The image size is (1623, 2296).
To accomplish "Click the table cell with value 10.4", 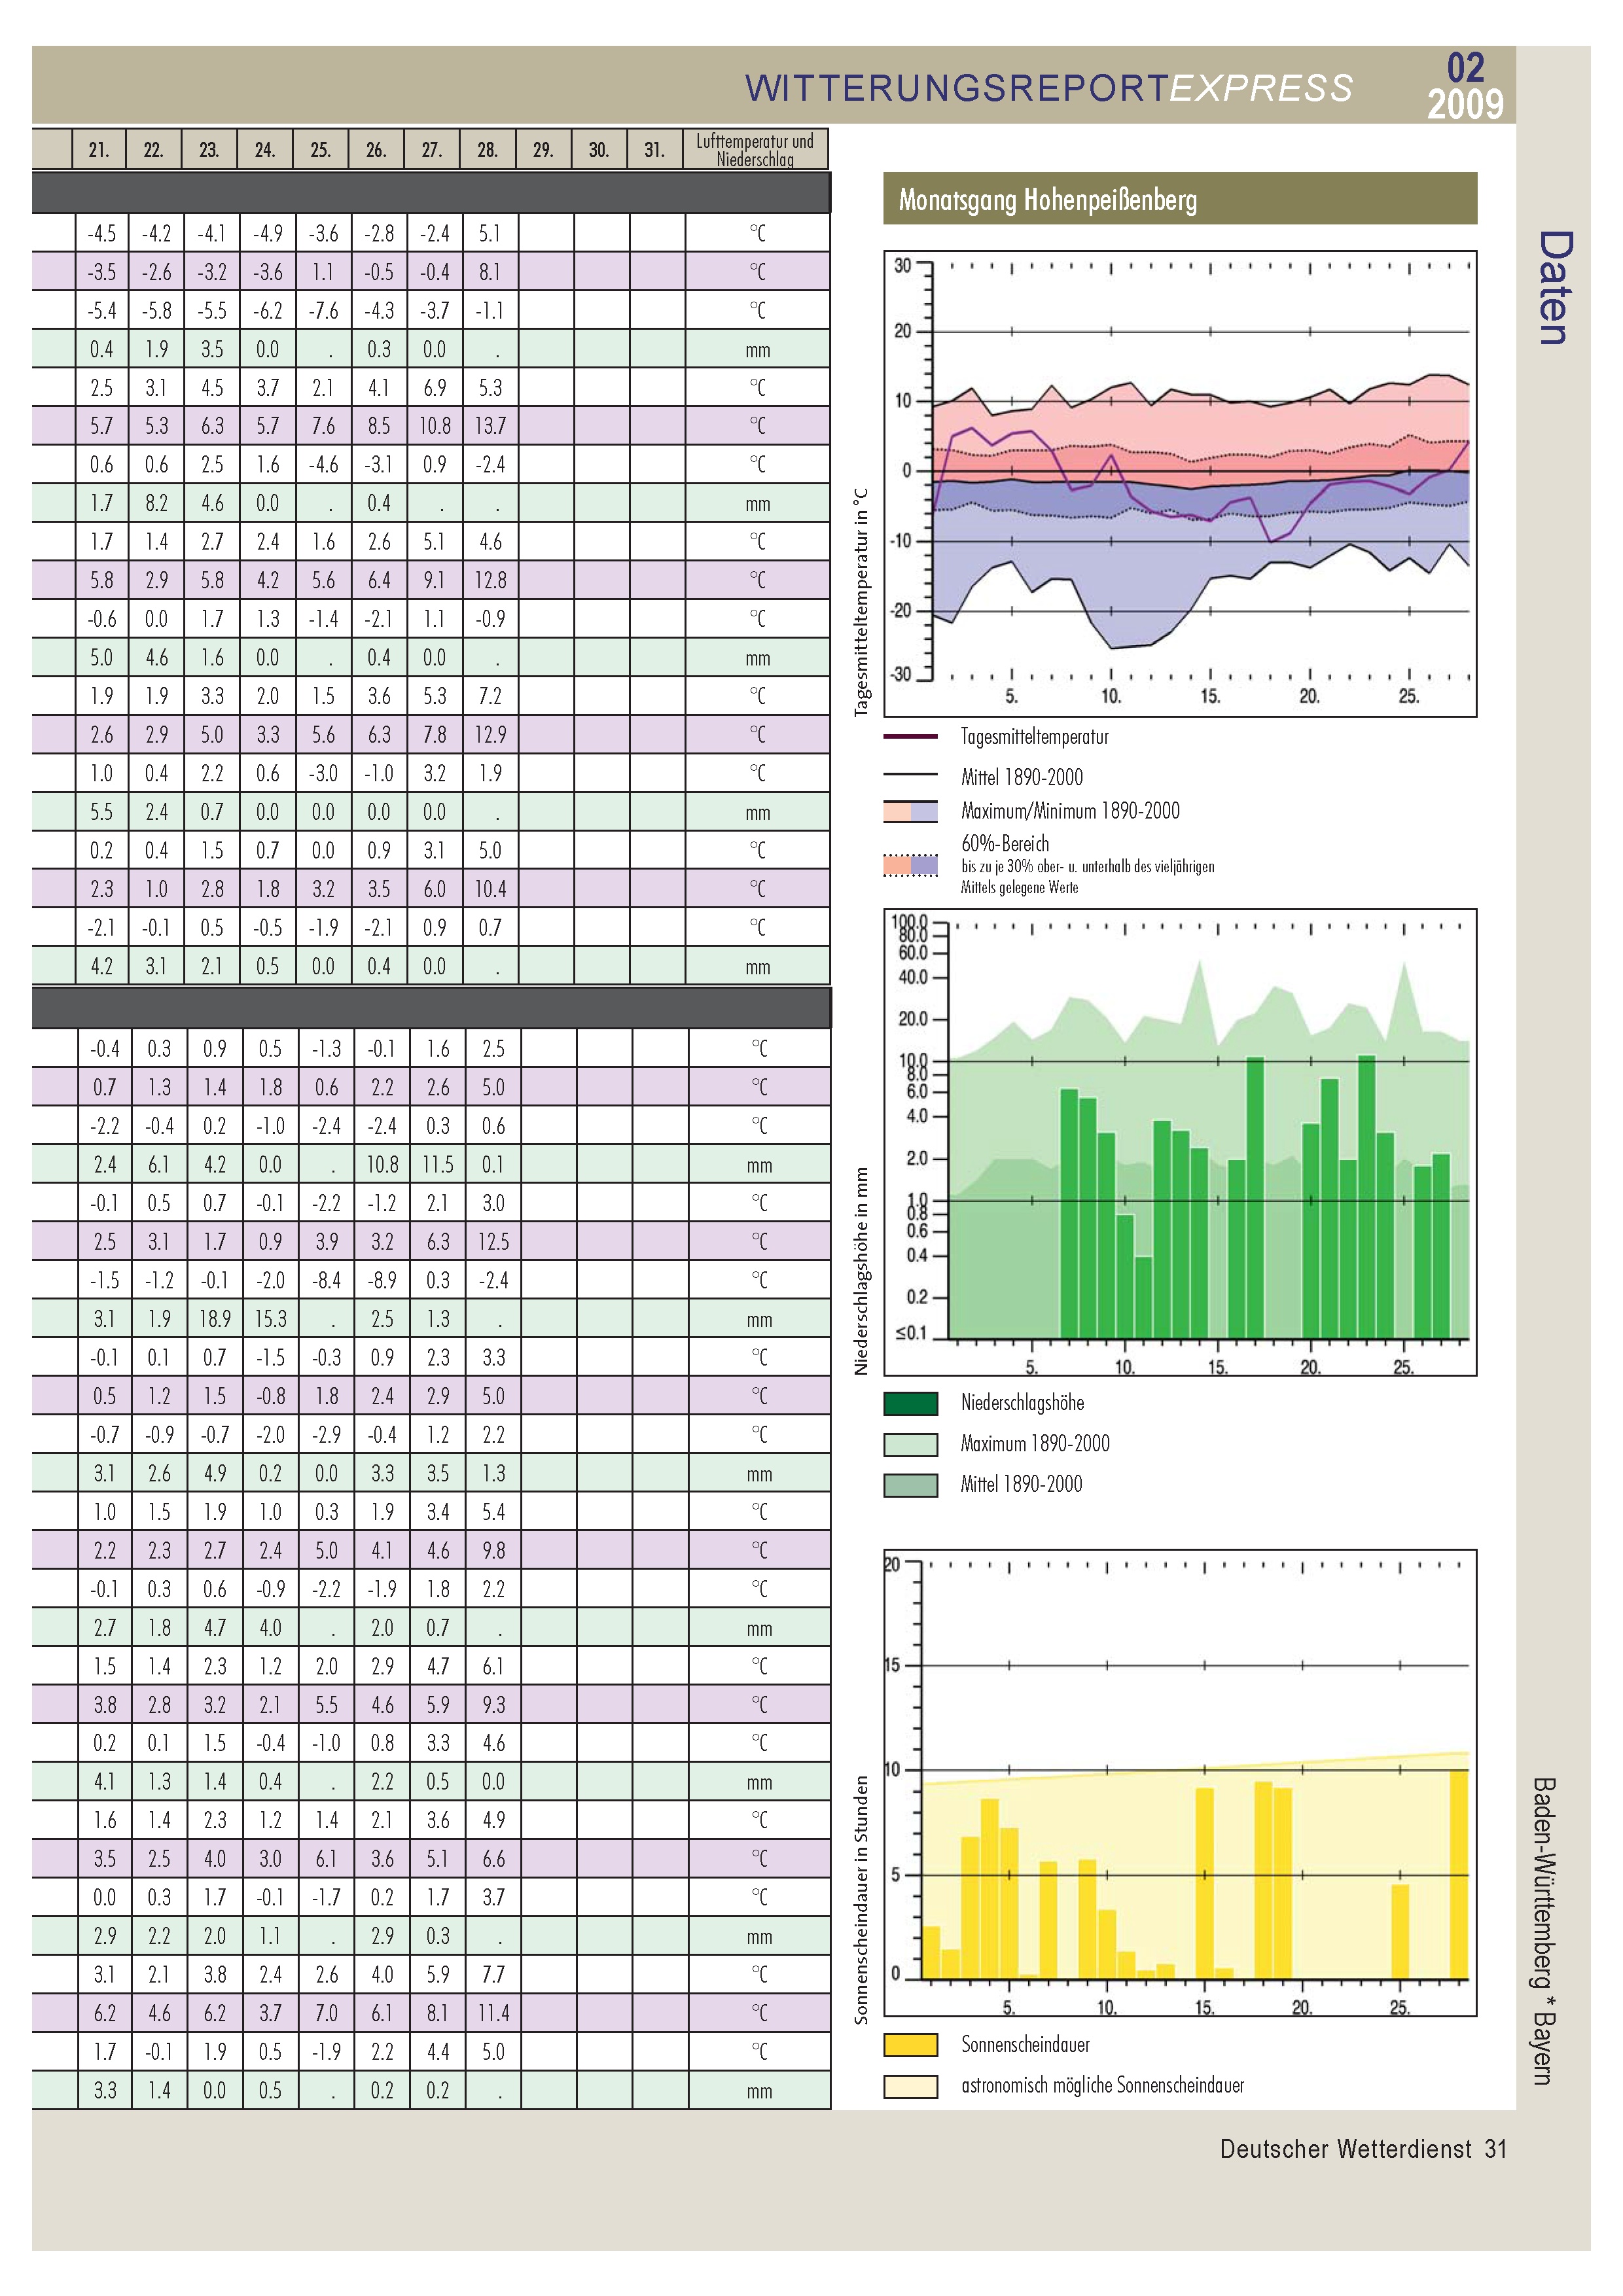I will [490, 889].
